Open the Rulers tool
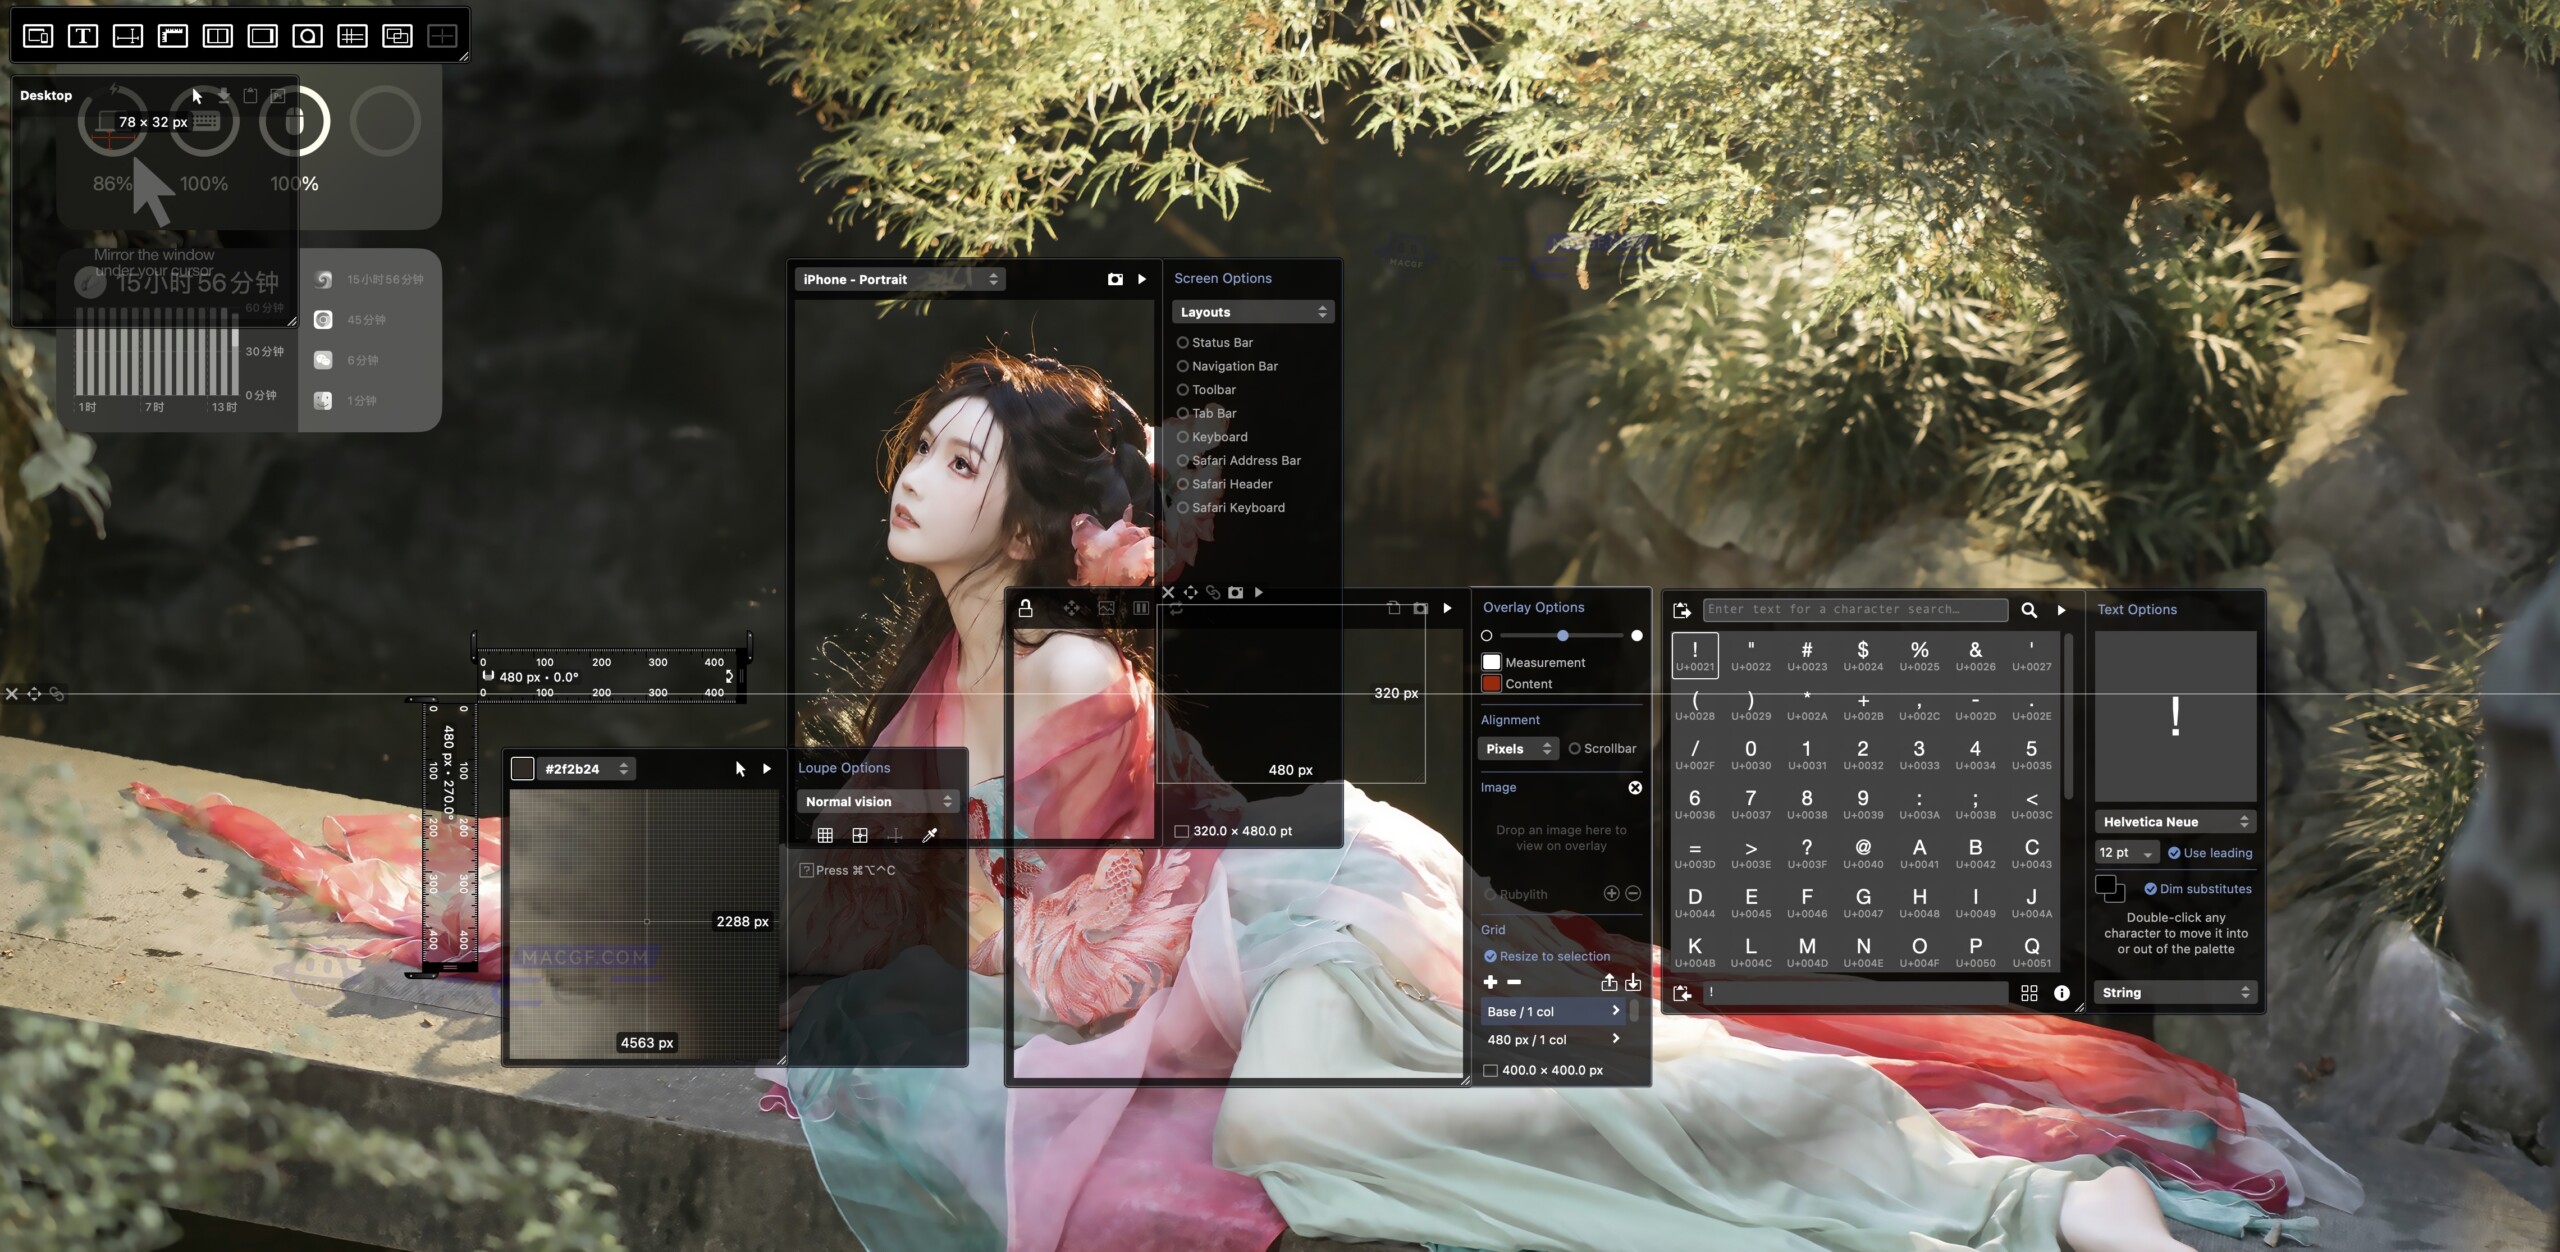The height and width of the screenshot is (1252, 2560). click(173, 35)
